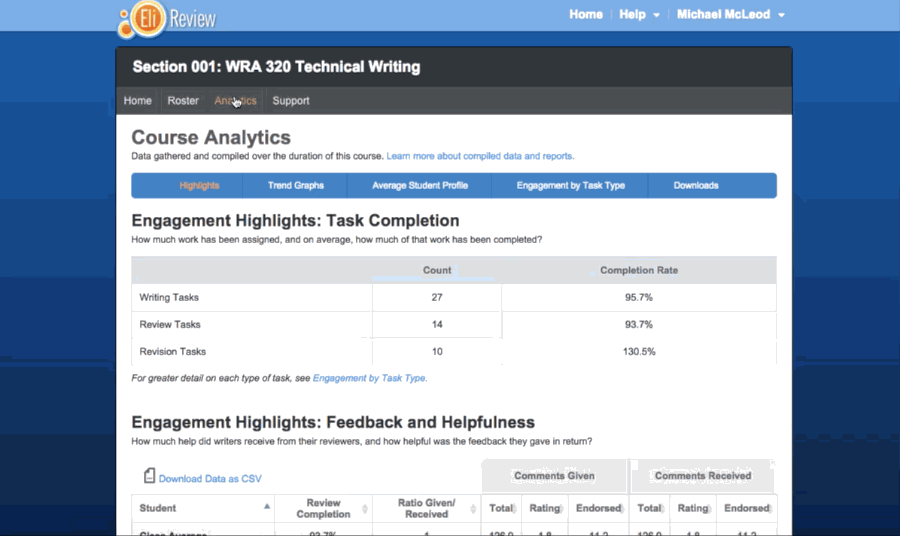Select the Revision Tasks count 10

(437, 351)
